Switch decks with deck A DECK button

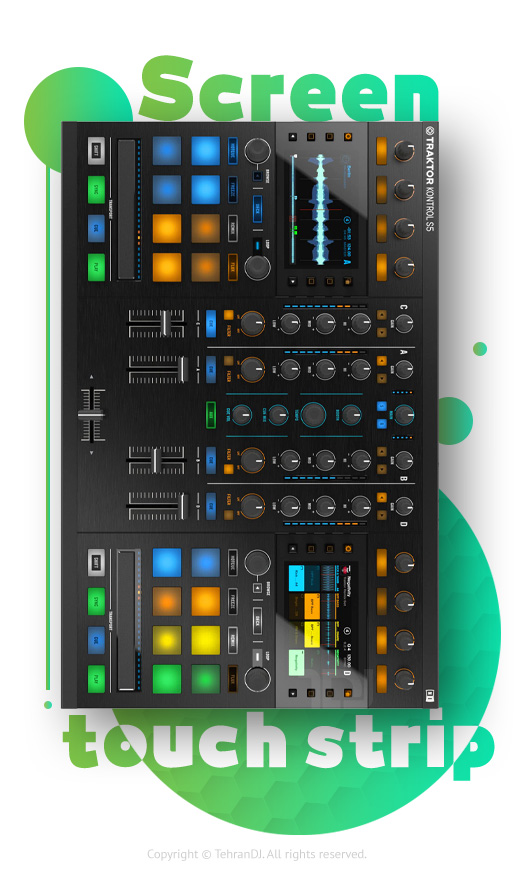pos(258,209)
